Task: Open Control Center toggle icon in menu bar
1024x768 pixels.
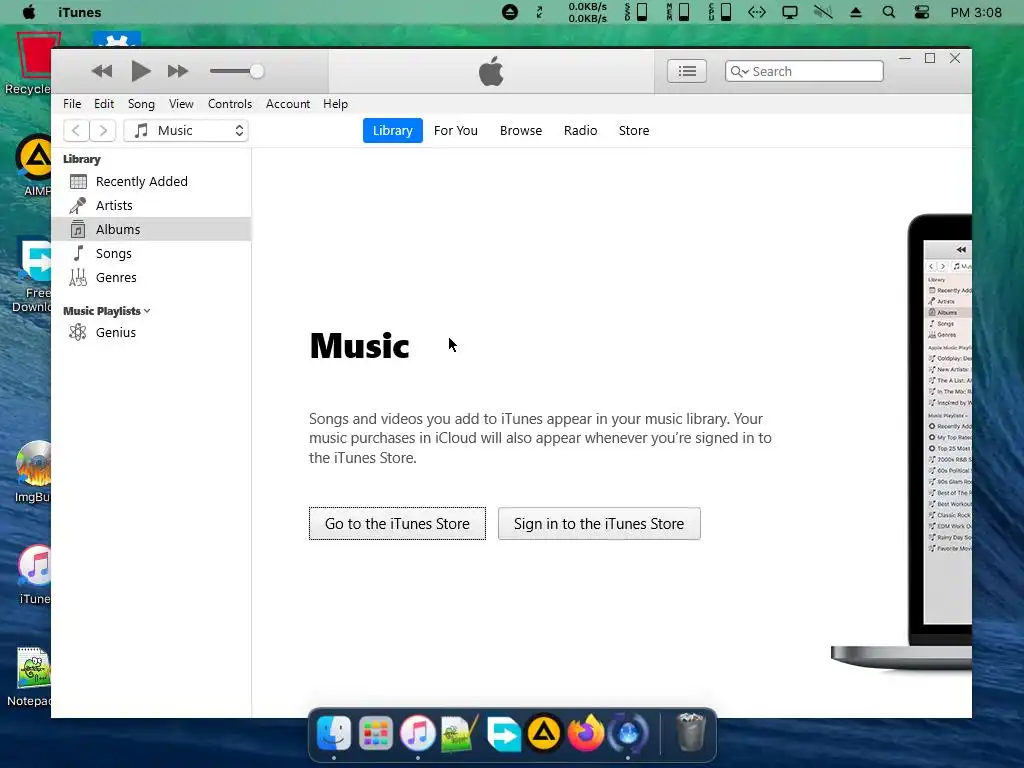Action: coord(921,12)
